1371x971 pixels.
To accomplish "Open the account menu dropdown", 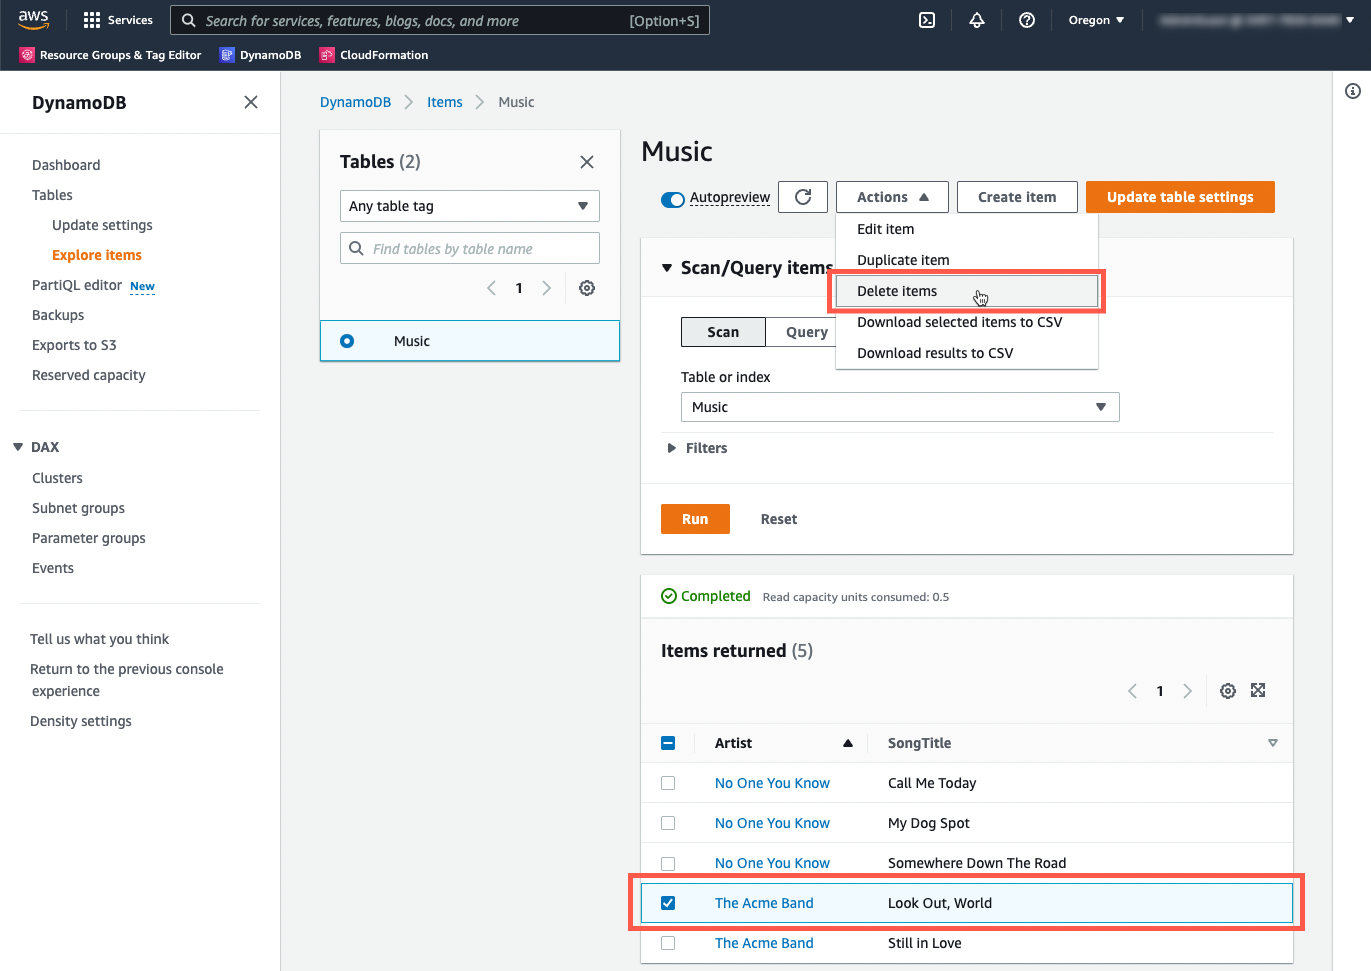I will [x=1256, y=20].
